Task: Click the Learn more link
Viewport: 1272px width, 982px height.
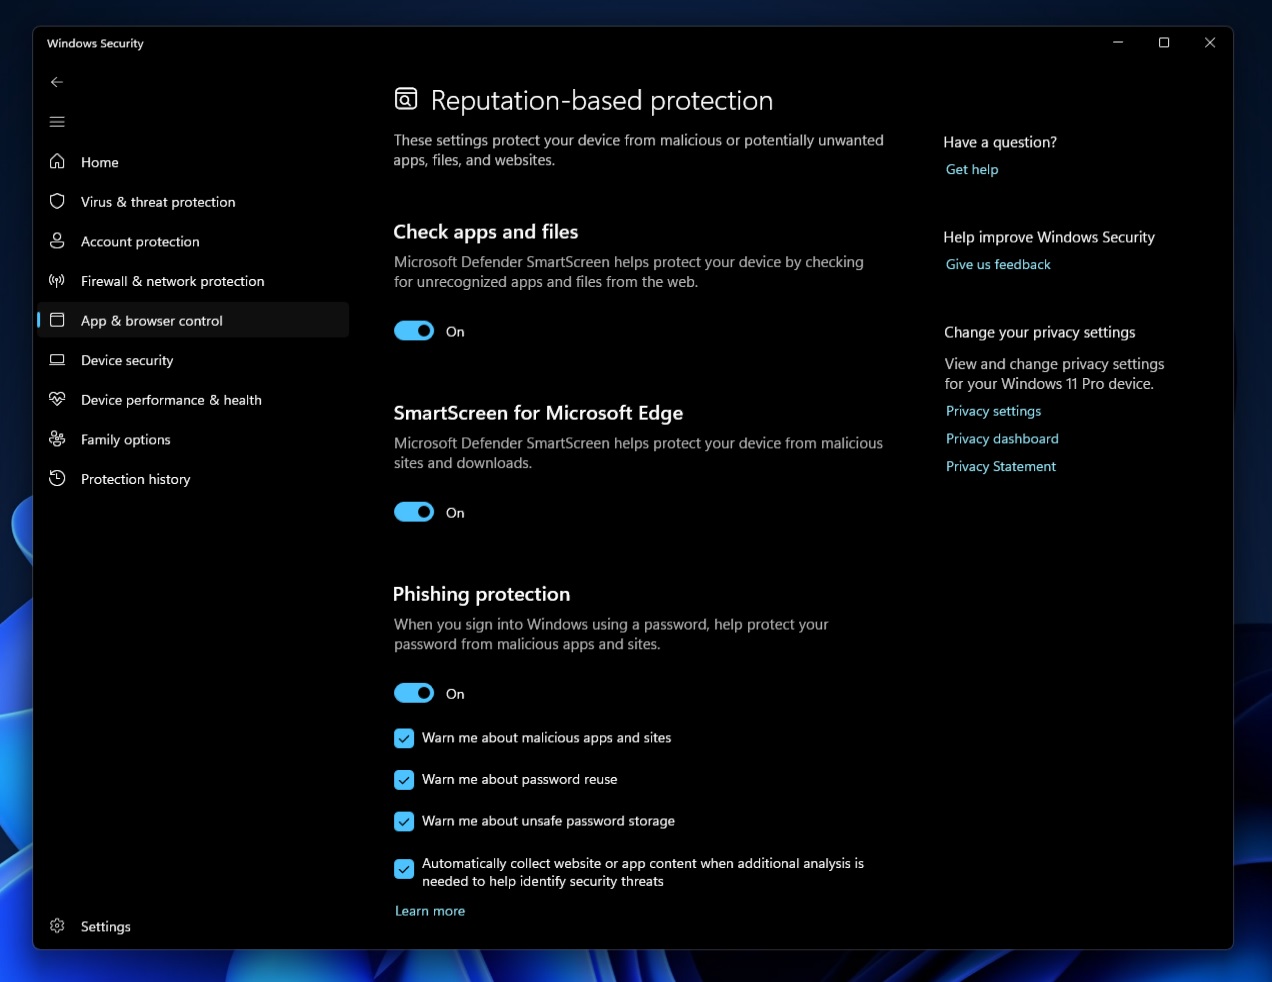Action: tap(430, 910)
